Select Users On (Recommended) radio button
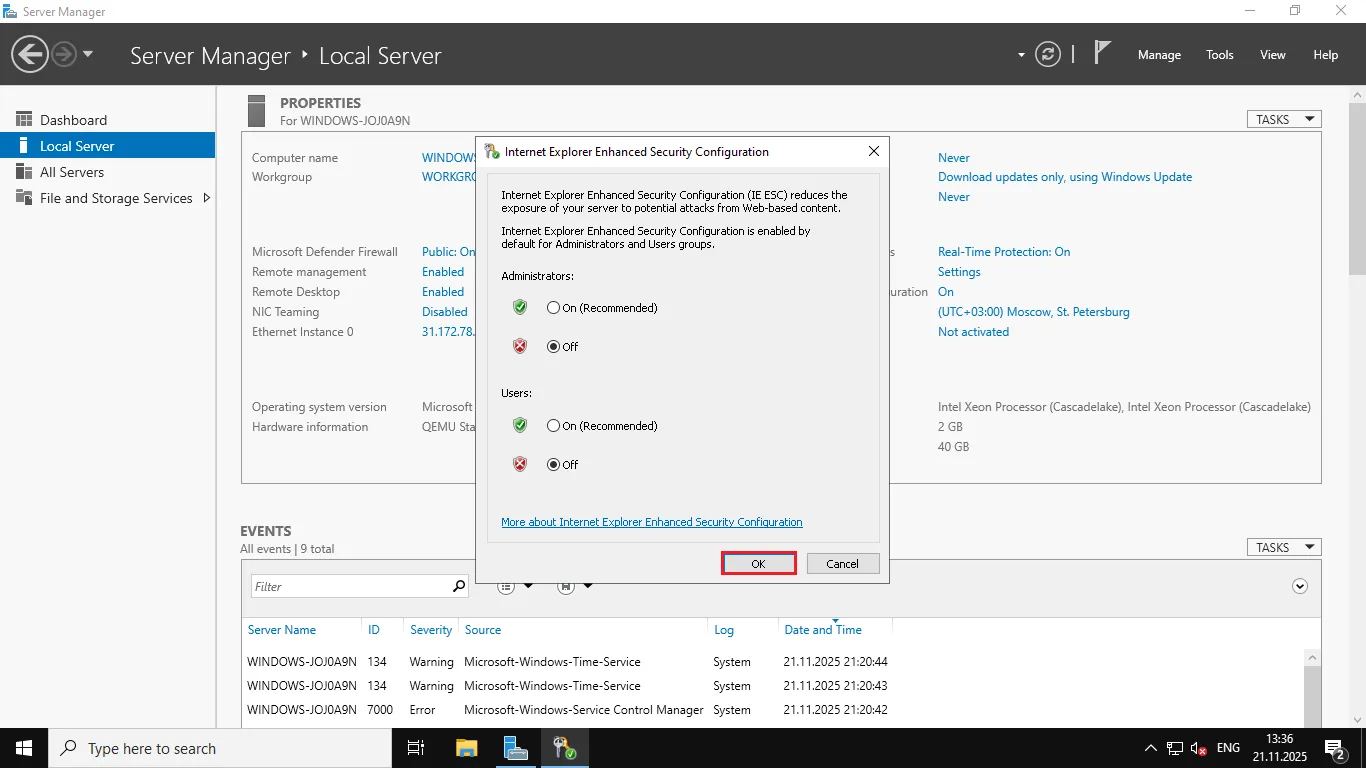 tap(553, 426)
